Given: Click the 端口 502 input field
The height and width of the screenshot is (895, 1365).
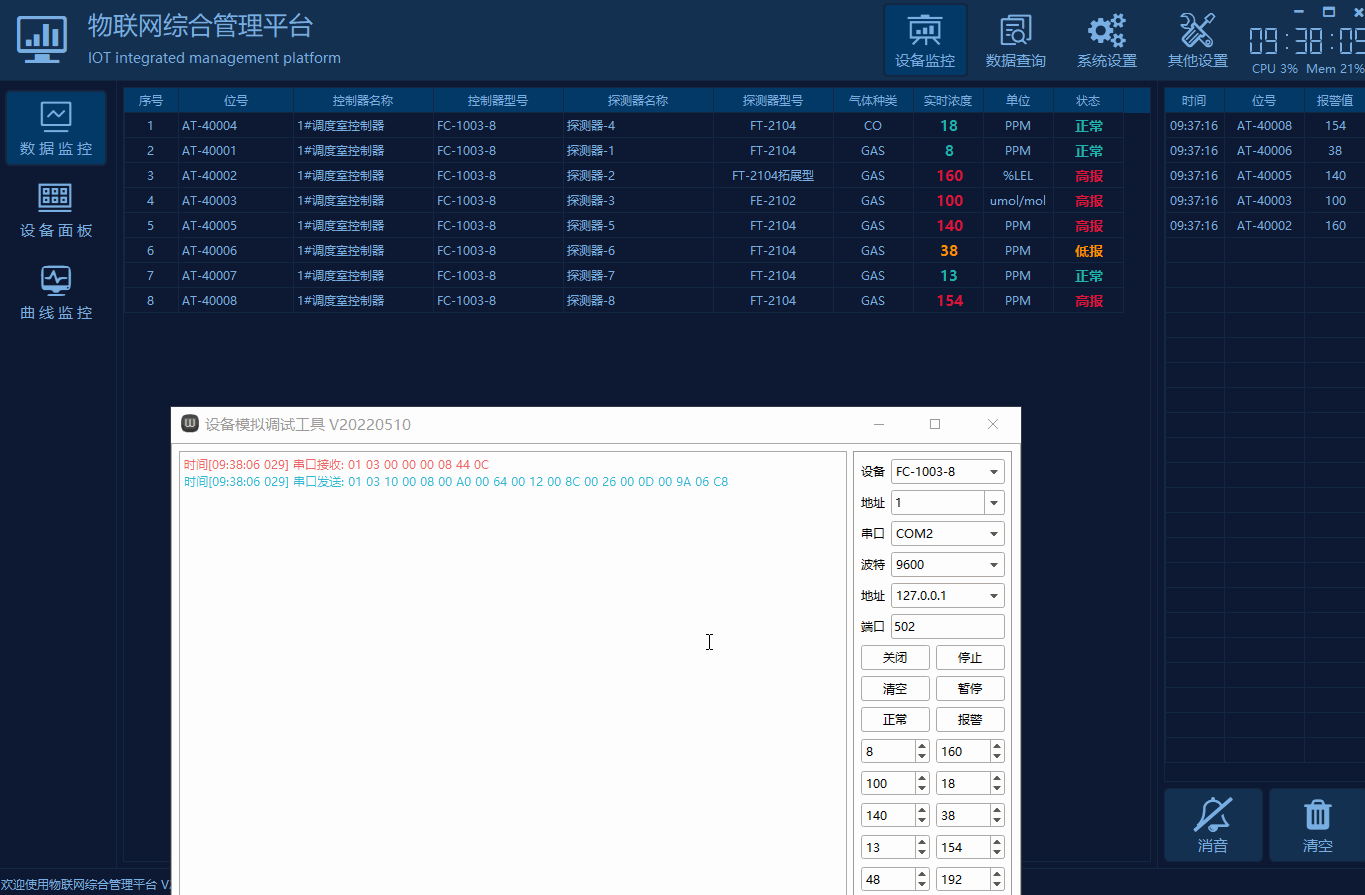Looking at the screenshot, I should pyautogui.click(x=948, y=626).
